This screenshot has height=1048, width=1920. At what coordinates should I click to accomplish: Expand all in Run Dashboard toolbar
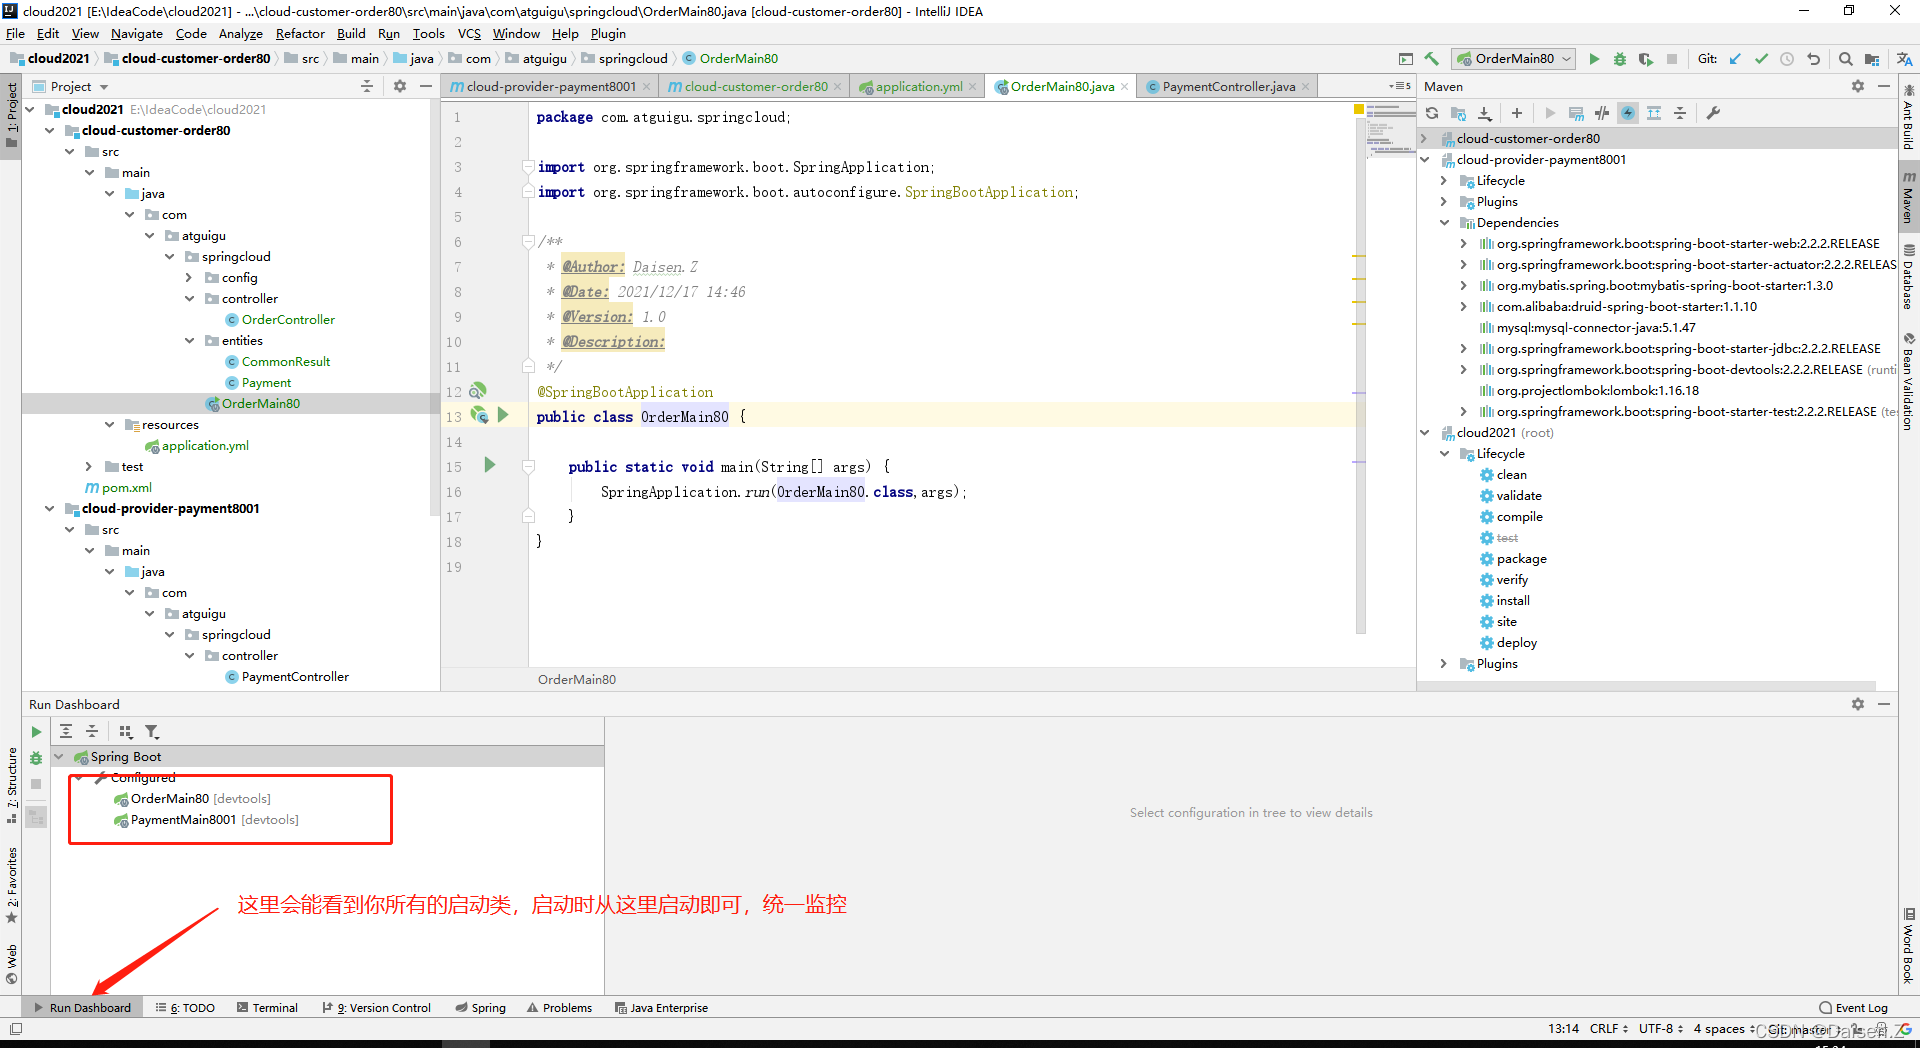[66, 731]
